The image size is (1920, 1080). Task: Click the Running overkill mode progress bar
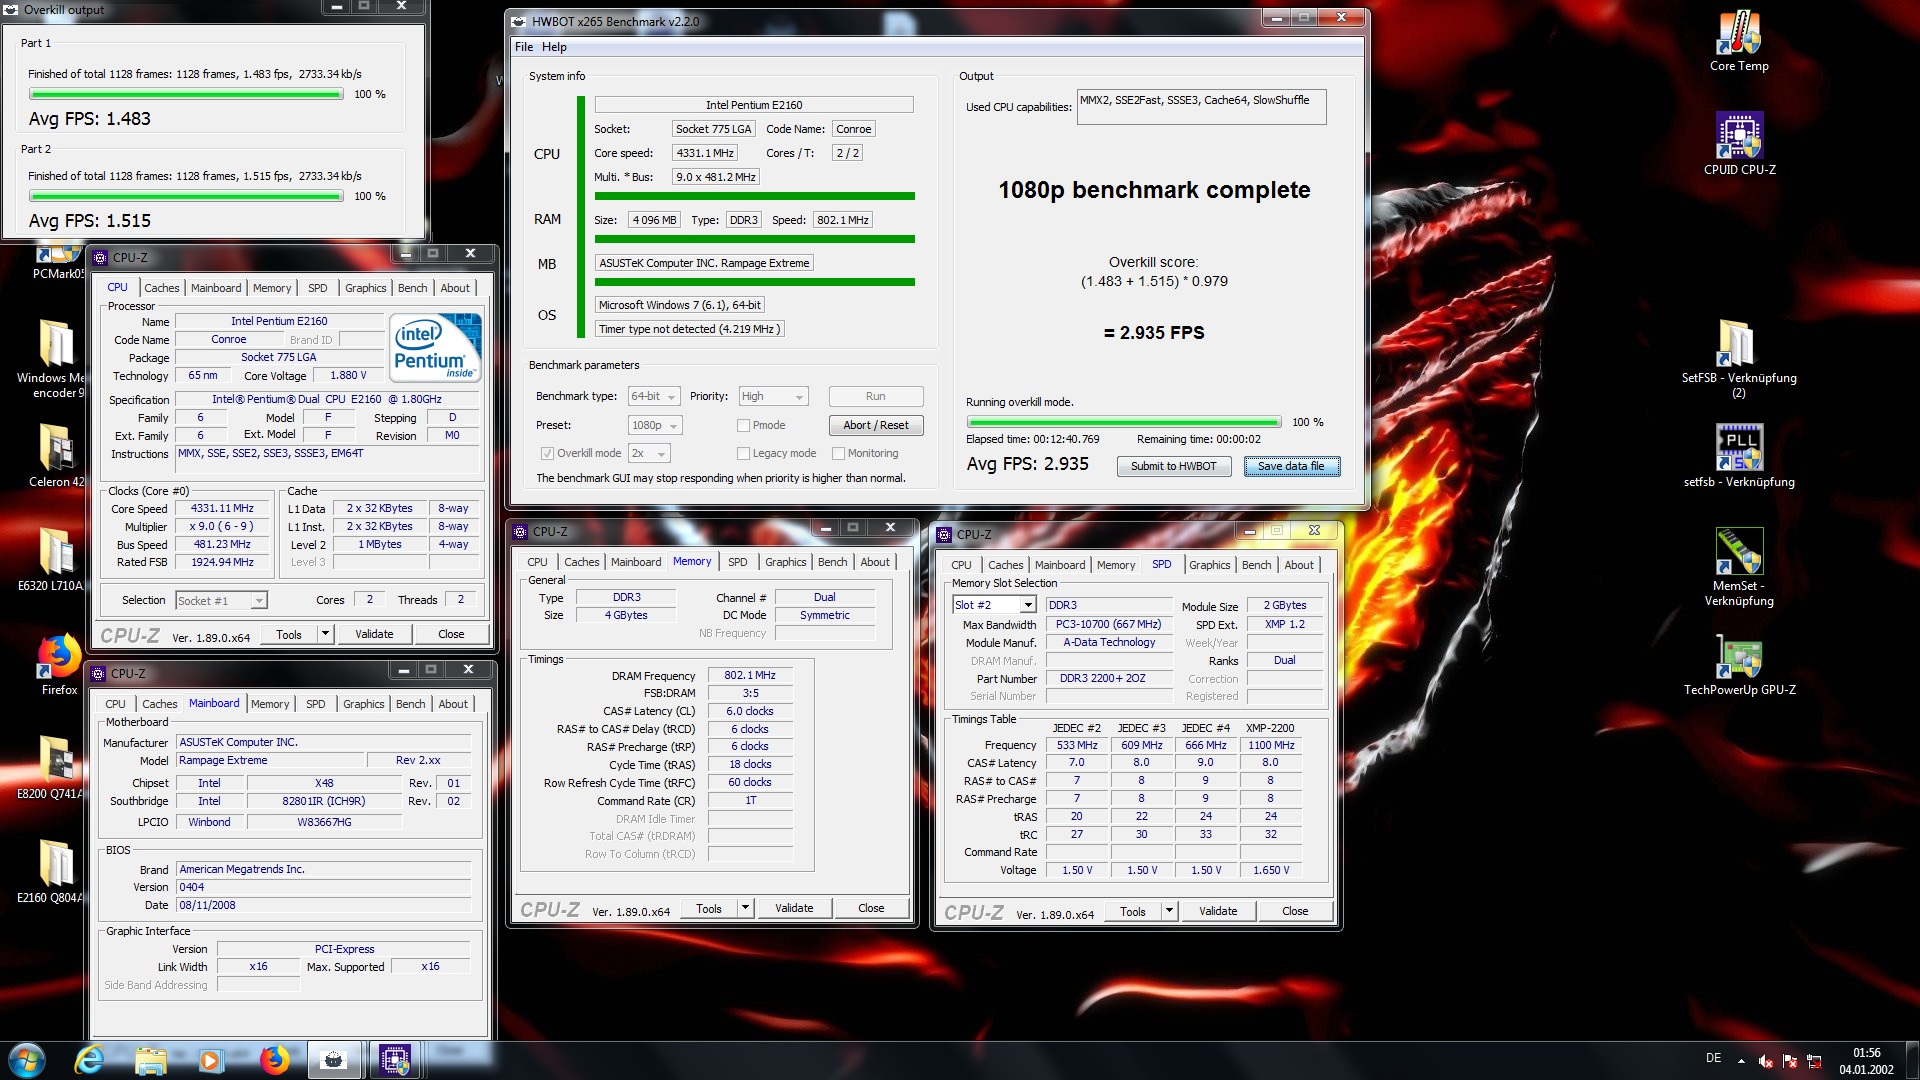(1124, 422)
